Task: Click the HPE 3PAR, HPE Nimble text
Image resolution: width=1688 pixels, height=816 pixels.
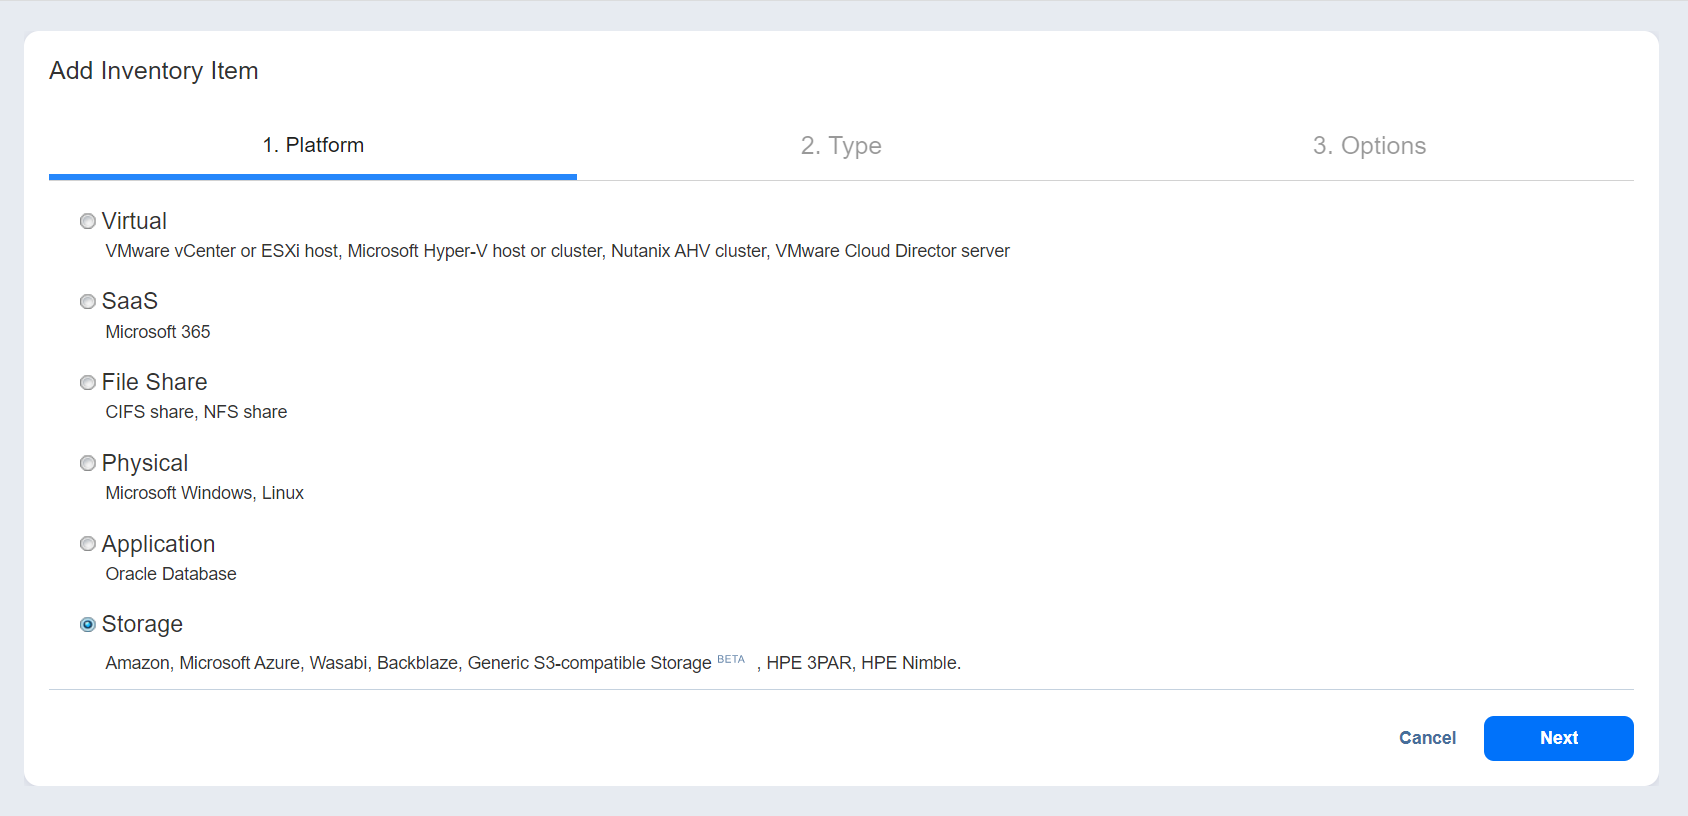Action: coord(863,663)
